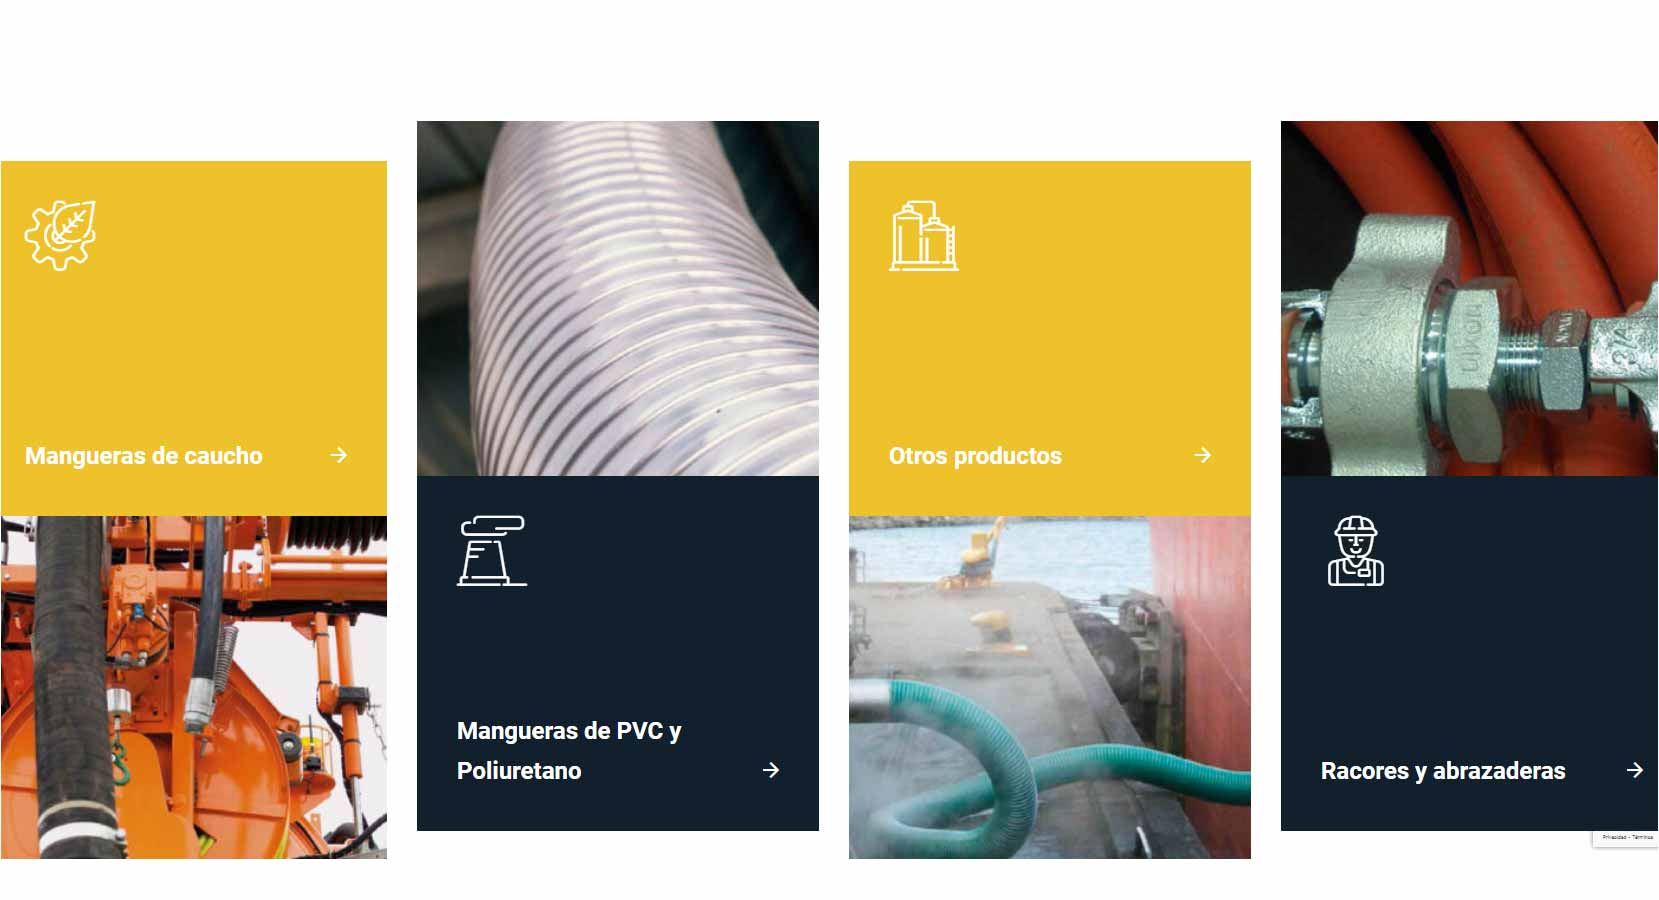
Task: Open Mangueras de PVC y Poliuretano link
Action: click(569, 751)
